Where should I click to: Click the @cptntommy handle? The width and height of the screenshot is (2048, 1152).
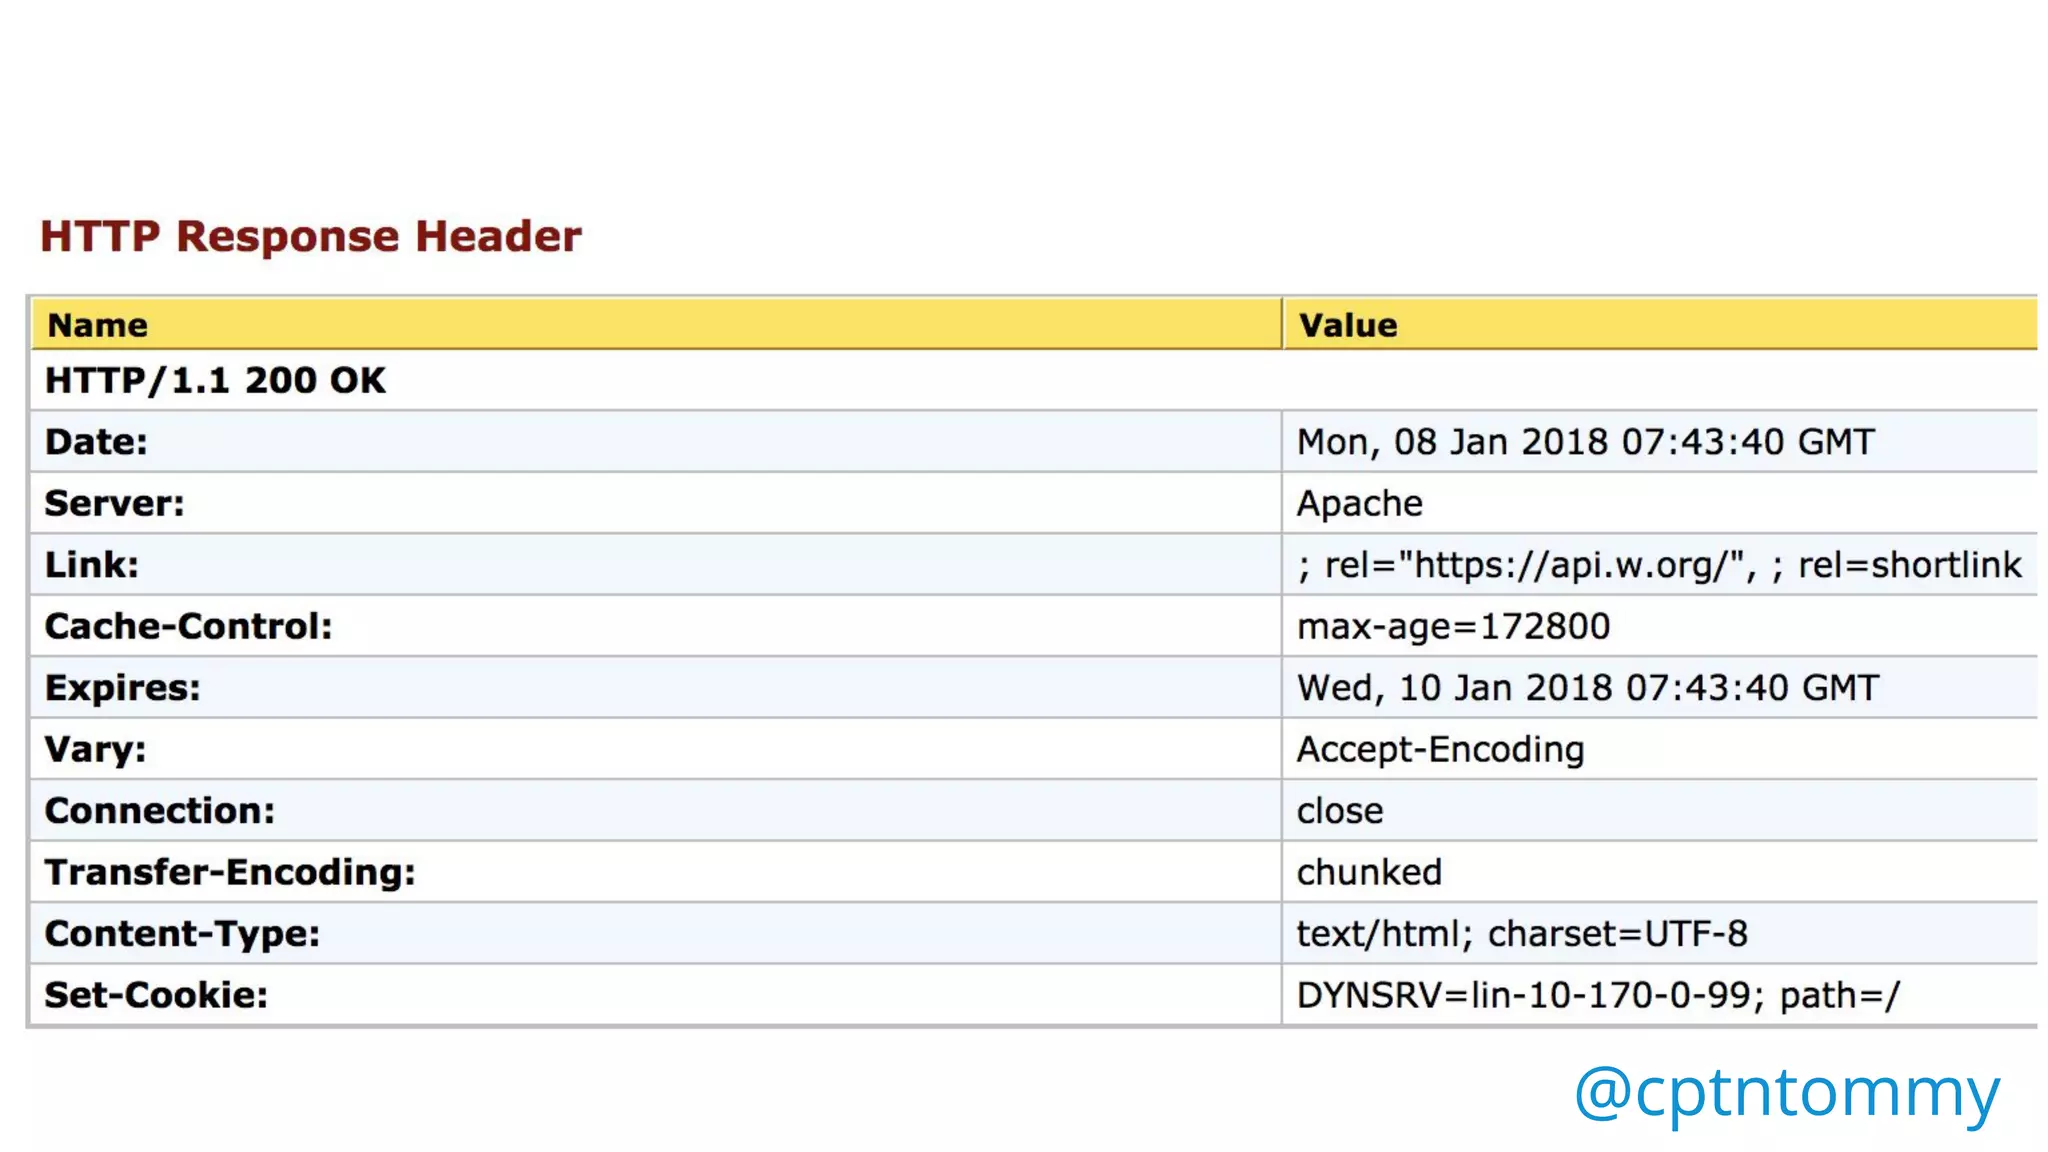(1786, 1092)
